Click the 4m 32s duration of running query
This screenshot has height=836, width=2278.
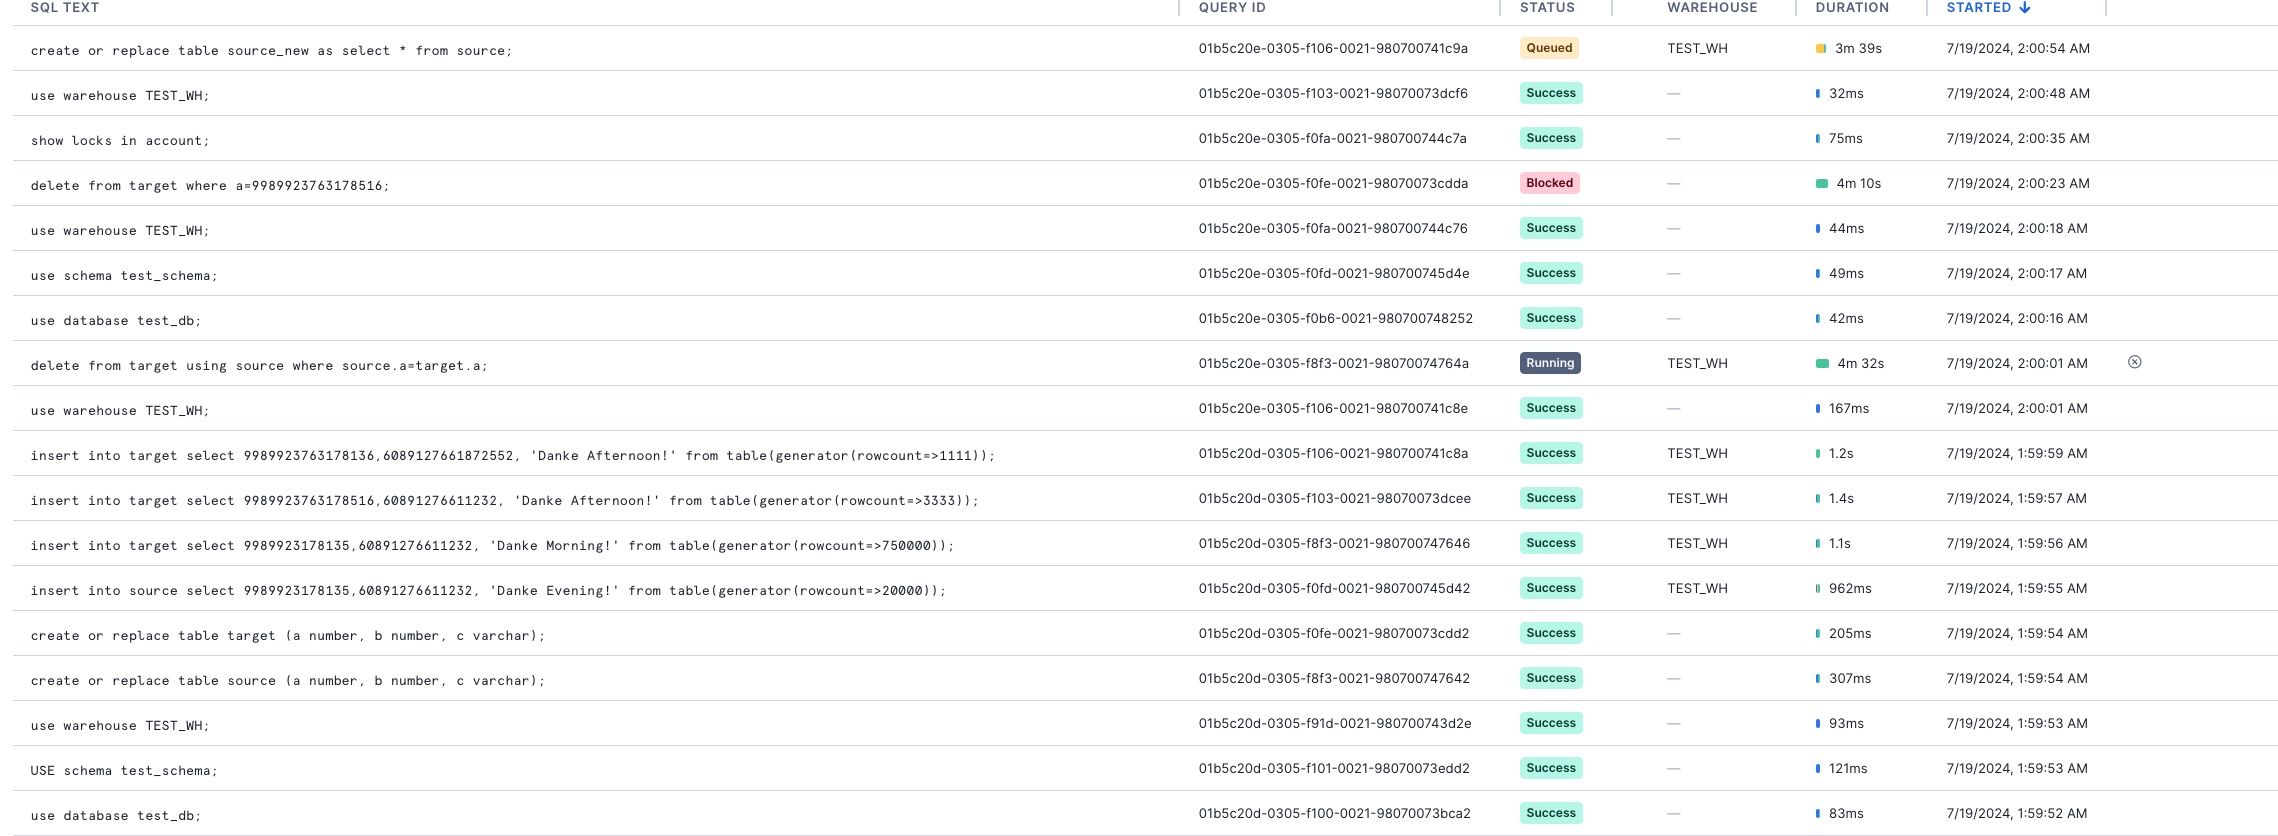1860,363
